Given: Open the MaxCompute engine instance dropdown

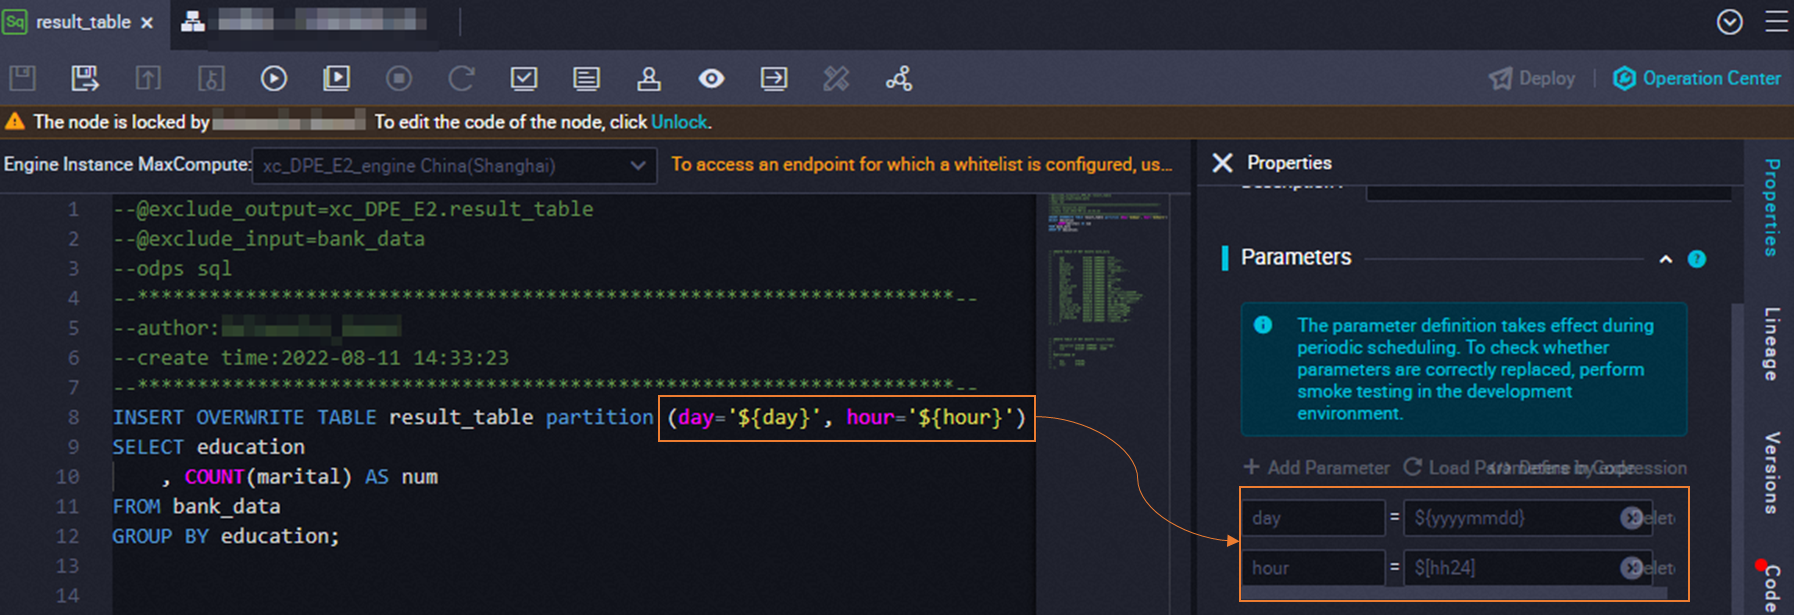Looking at the screenshot, I should tap(455, 166).
